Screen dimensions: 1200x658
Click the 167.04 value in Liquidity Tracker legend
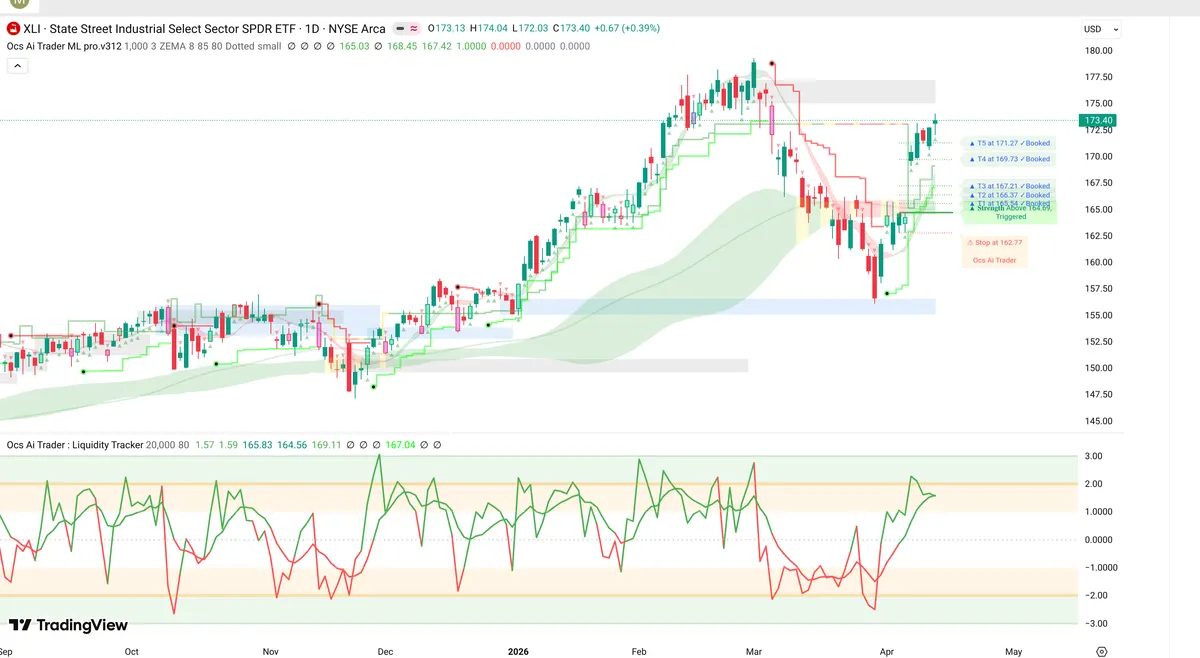click(398, 445)
